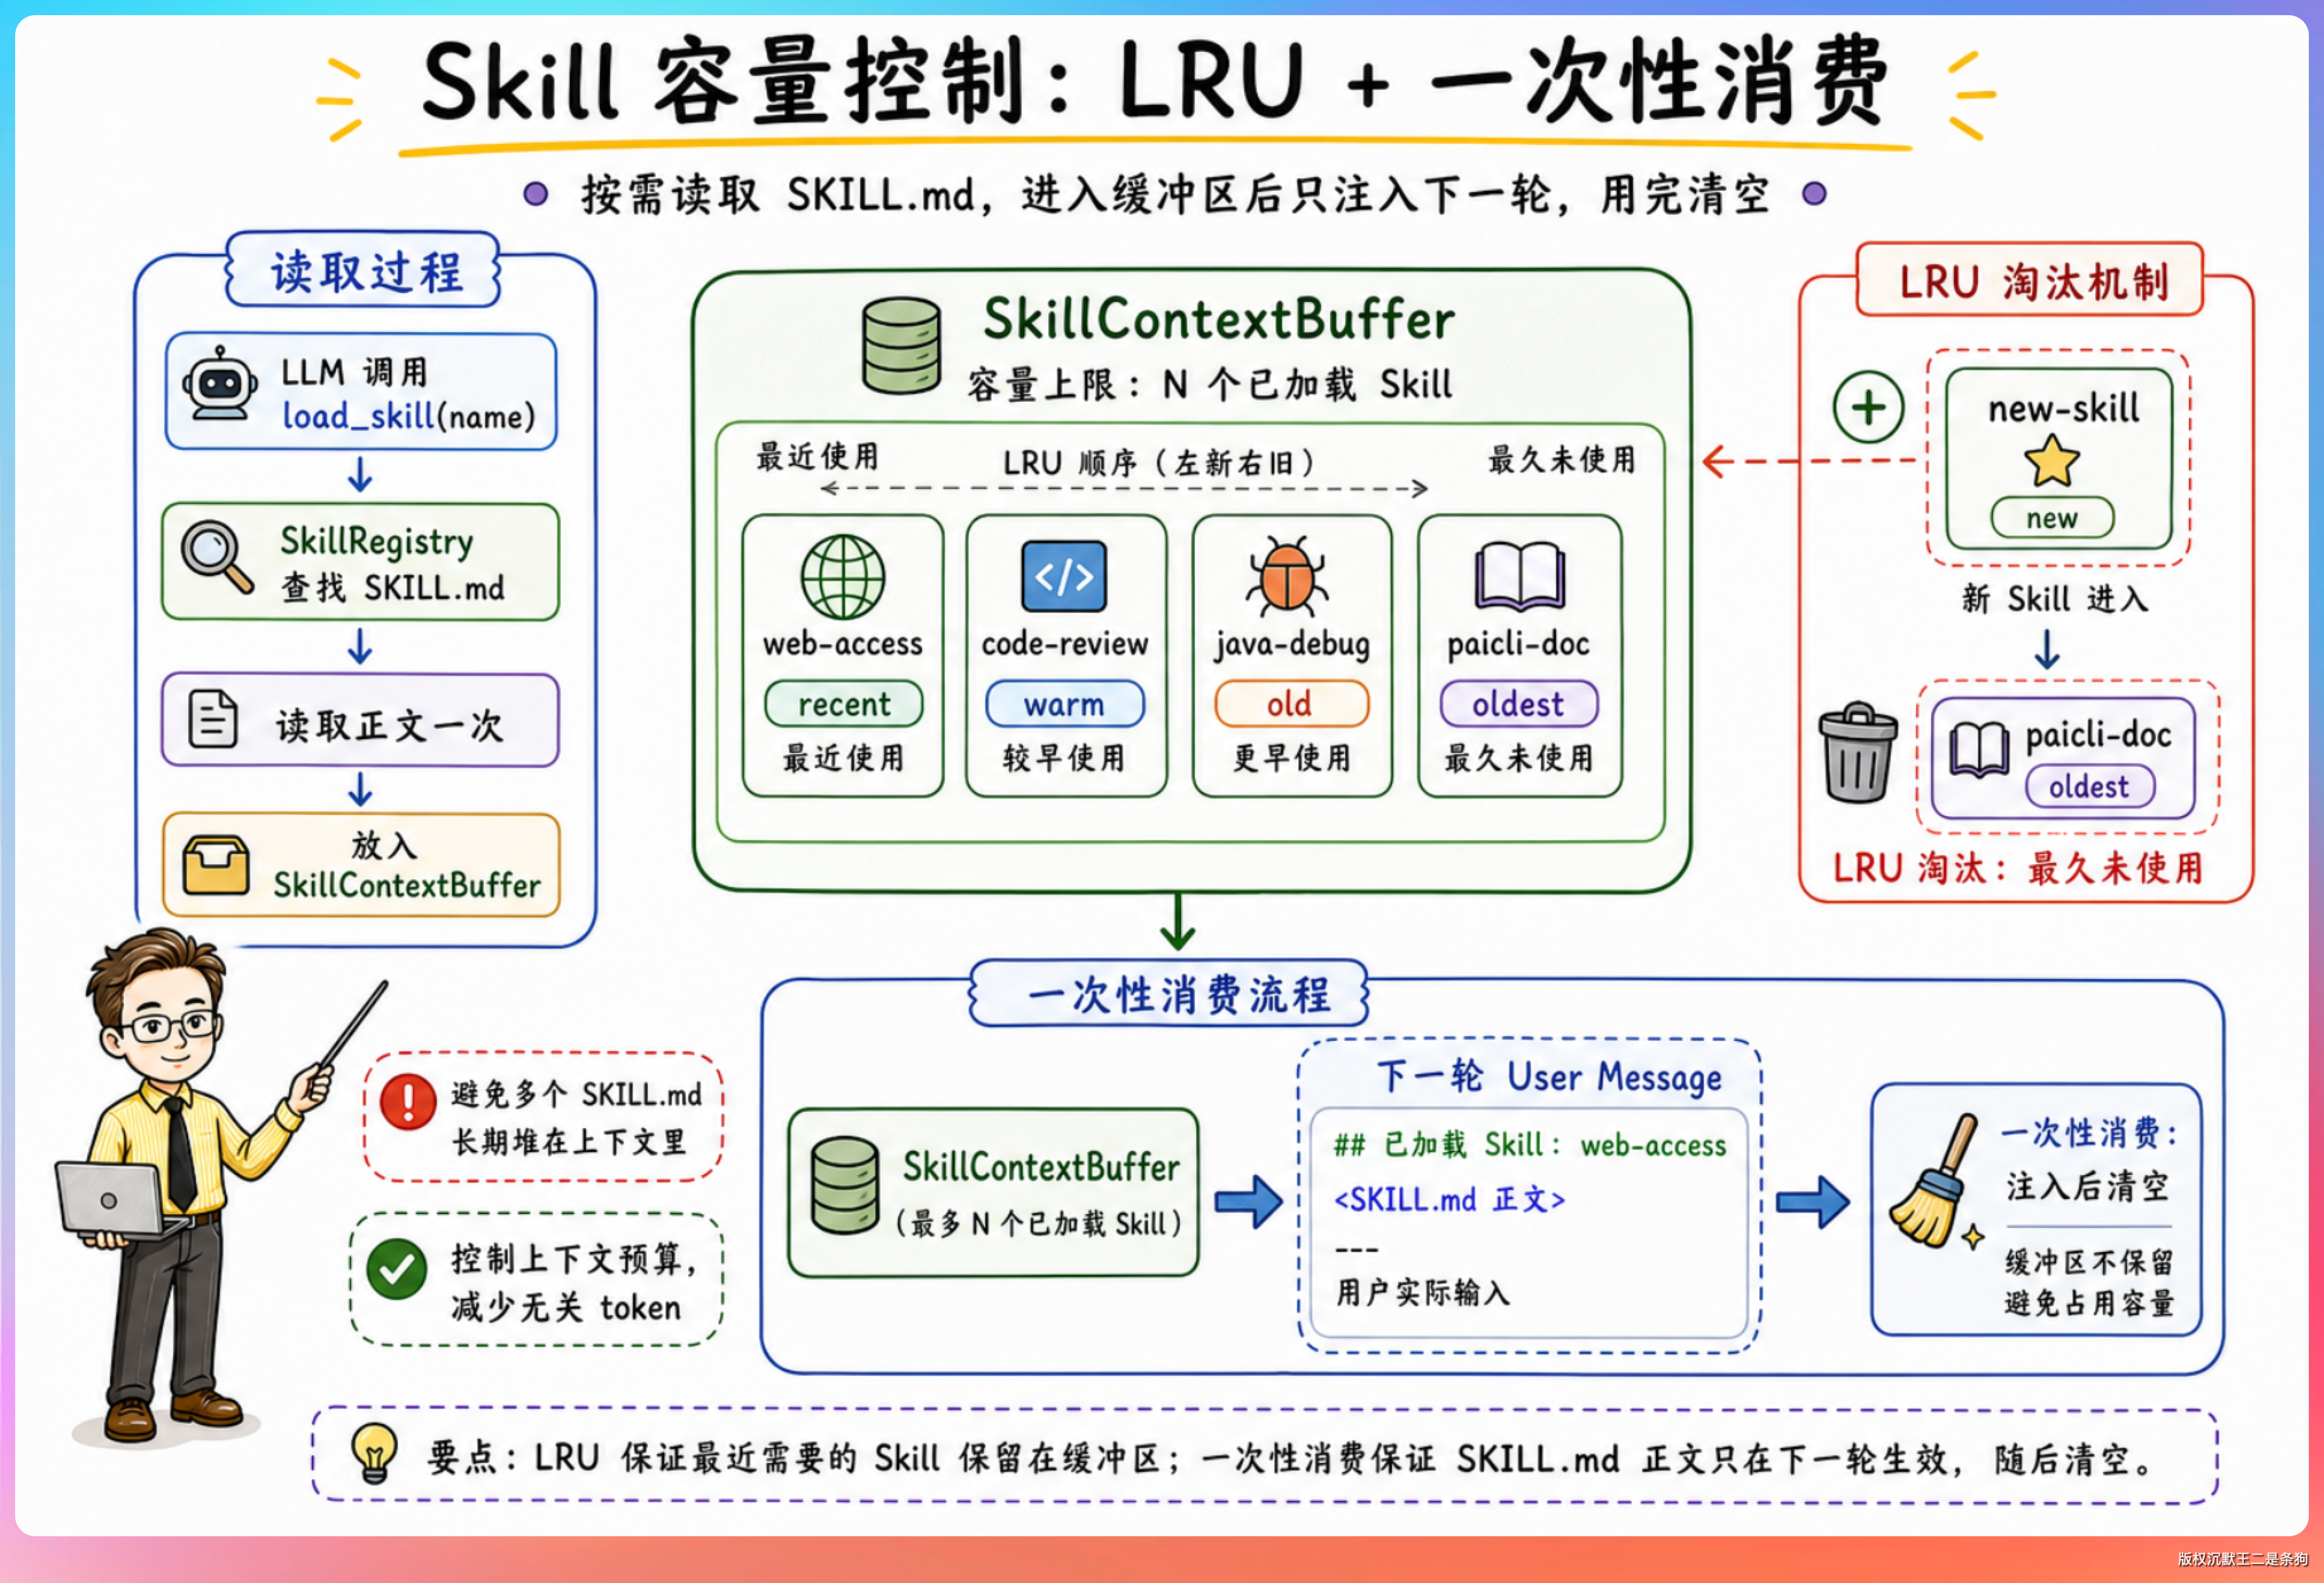The image size is (2324, 1583).
Task: Click the code-review card label
Action: click(x=1065, y=643)
